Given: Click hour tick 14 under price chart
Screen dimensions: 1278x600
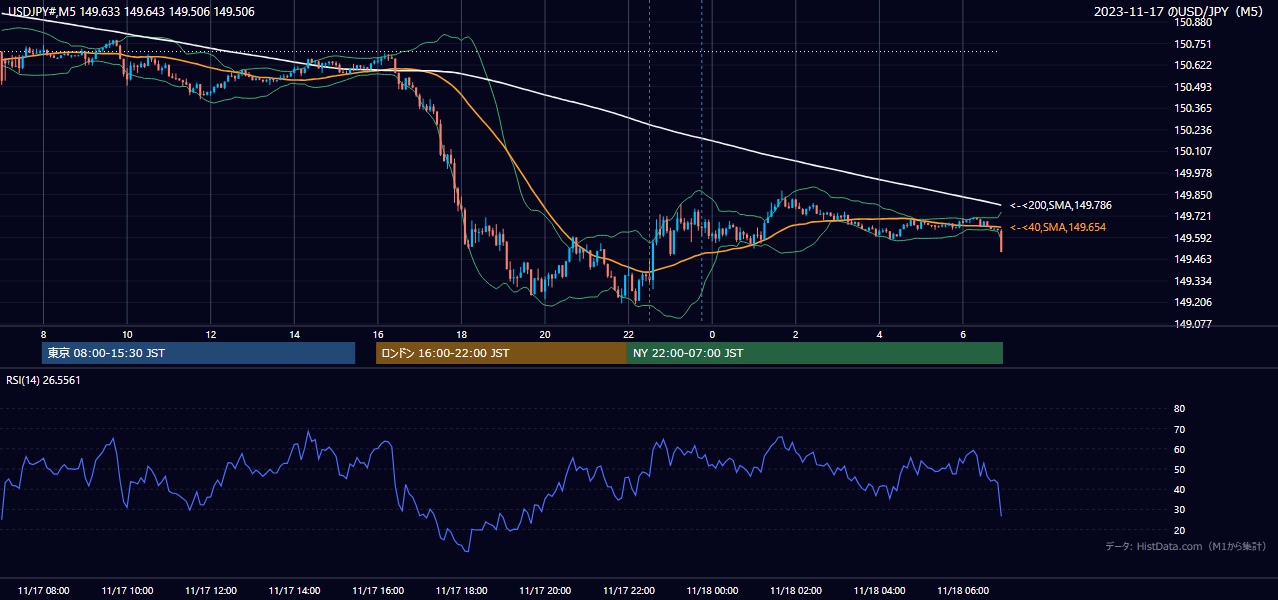Looking at the screenshot, I should [294, 334].
